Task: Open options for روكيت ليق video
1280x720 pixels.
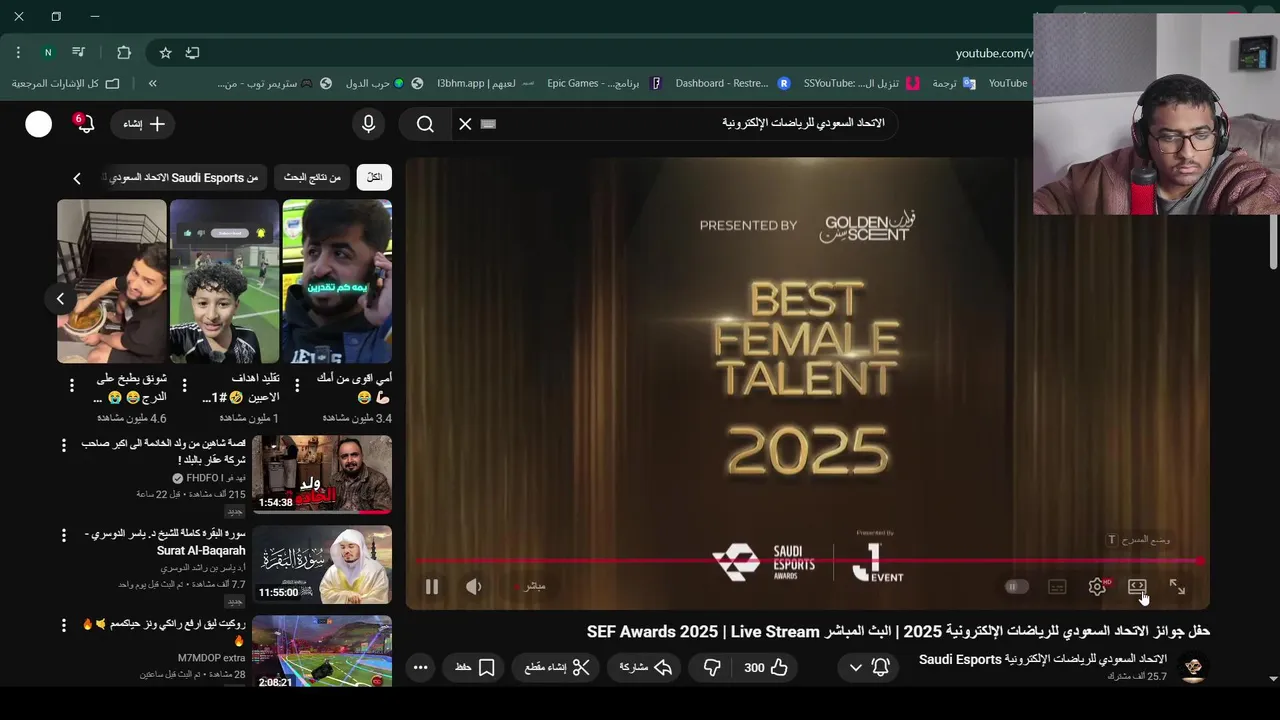Action: (63, 625)
